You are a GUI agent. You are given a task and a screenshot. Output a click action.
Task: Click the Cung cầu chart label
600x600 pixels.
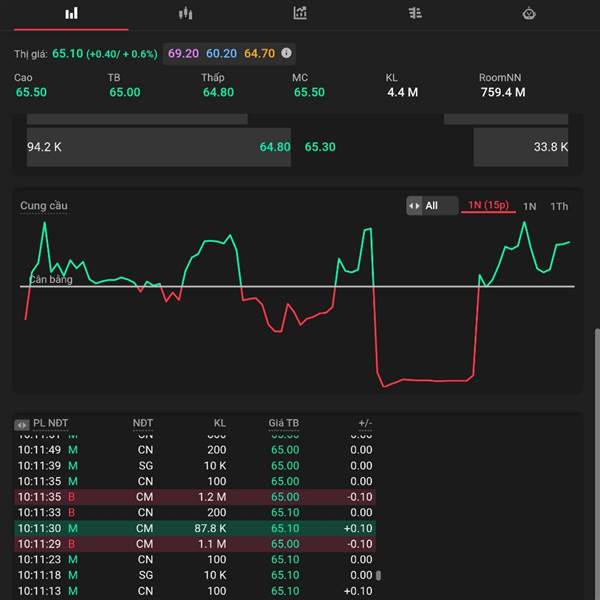point(44,206)
